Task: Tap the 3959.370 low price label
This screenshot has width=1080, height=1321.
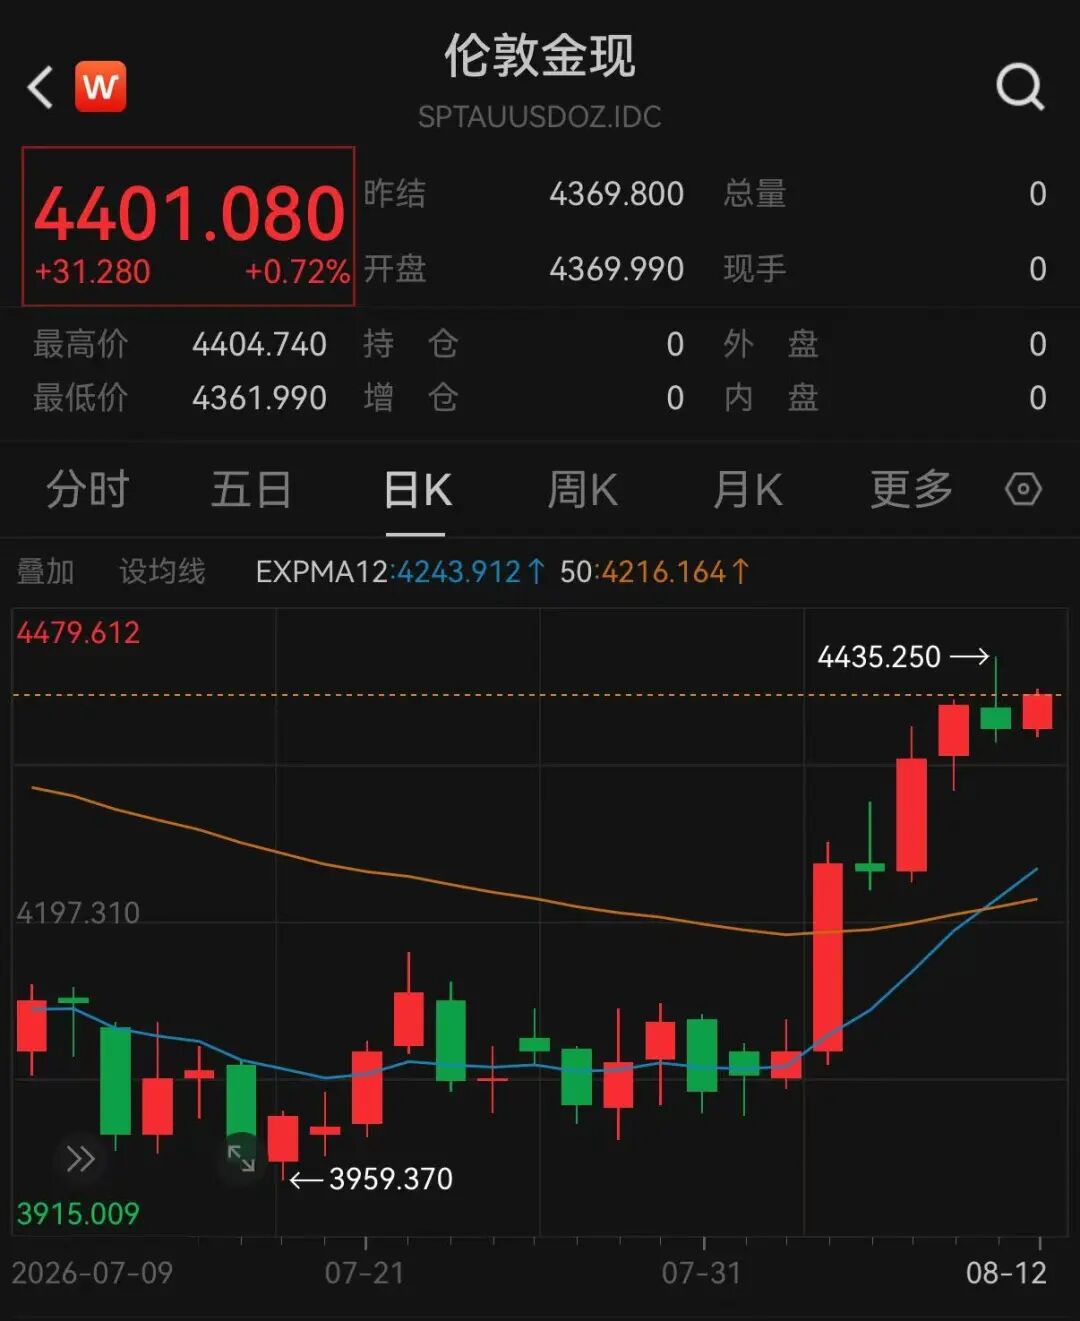Action: [x=391, y=1179]
